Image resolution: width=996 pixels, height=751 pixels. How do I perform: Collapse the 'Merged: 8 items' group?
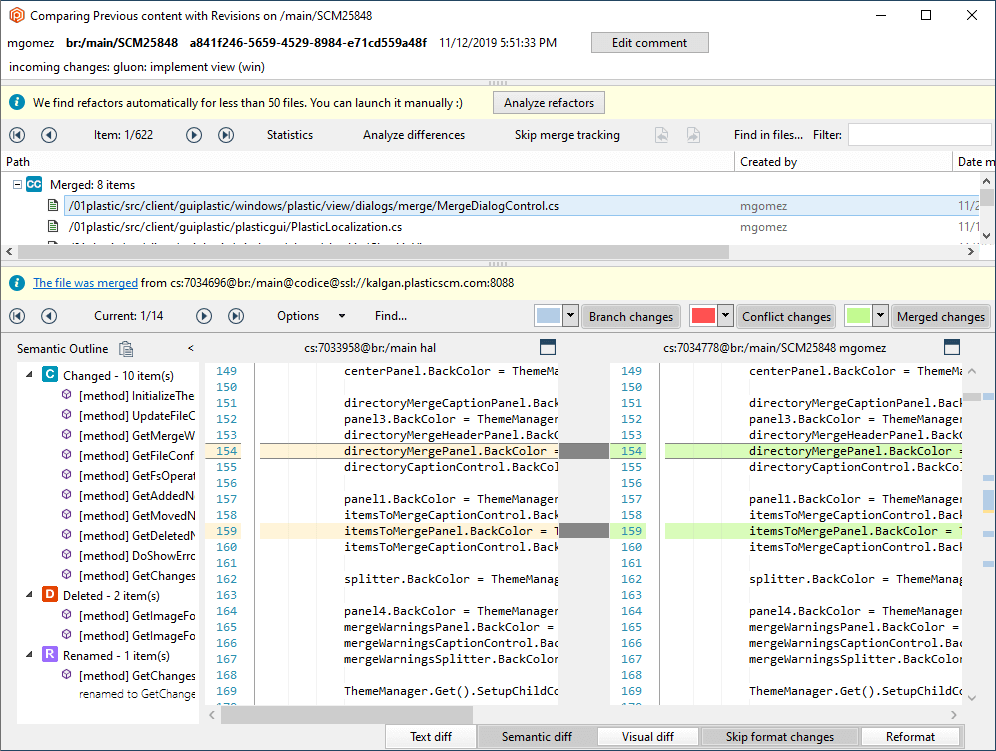coord(17,184)
